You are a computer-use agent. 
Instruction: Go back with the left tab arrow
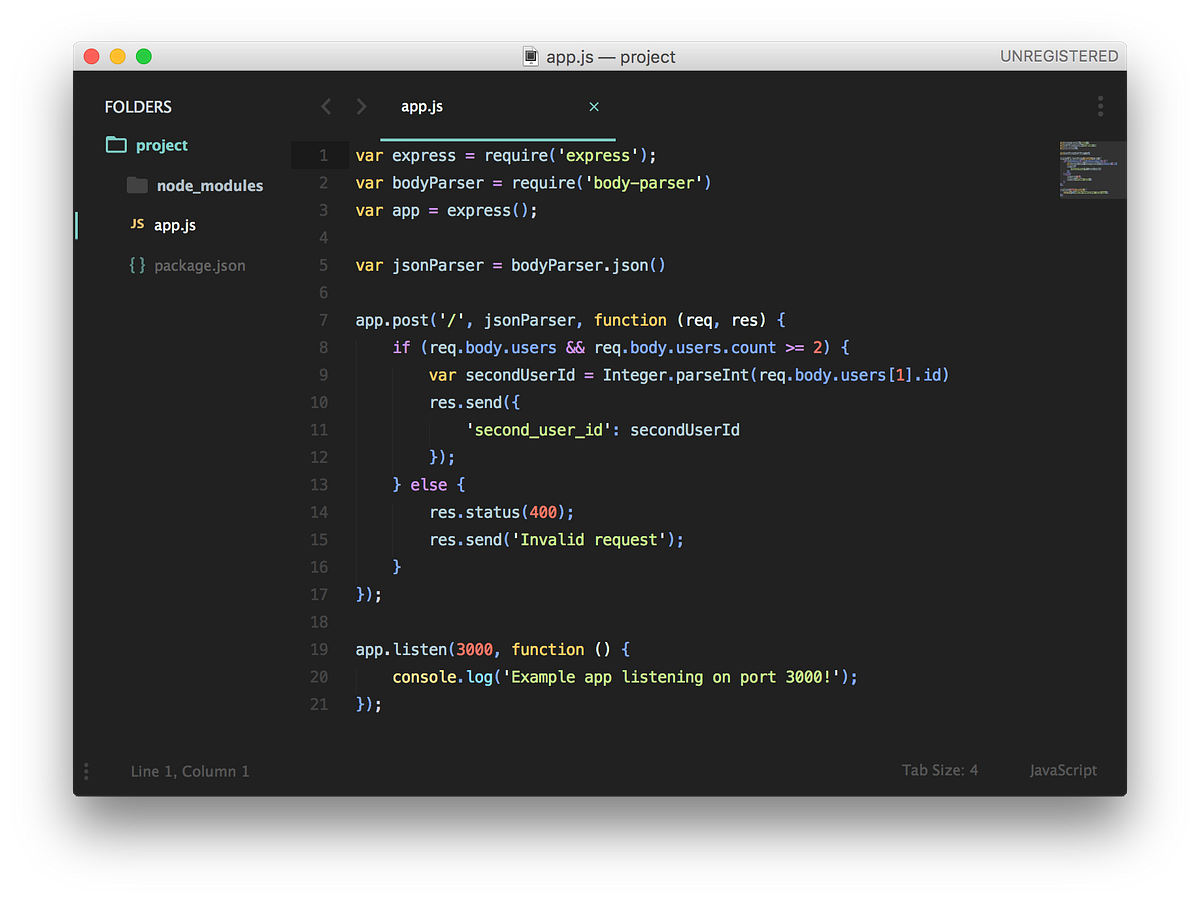325,106
